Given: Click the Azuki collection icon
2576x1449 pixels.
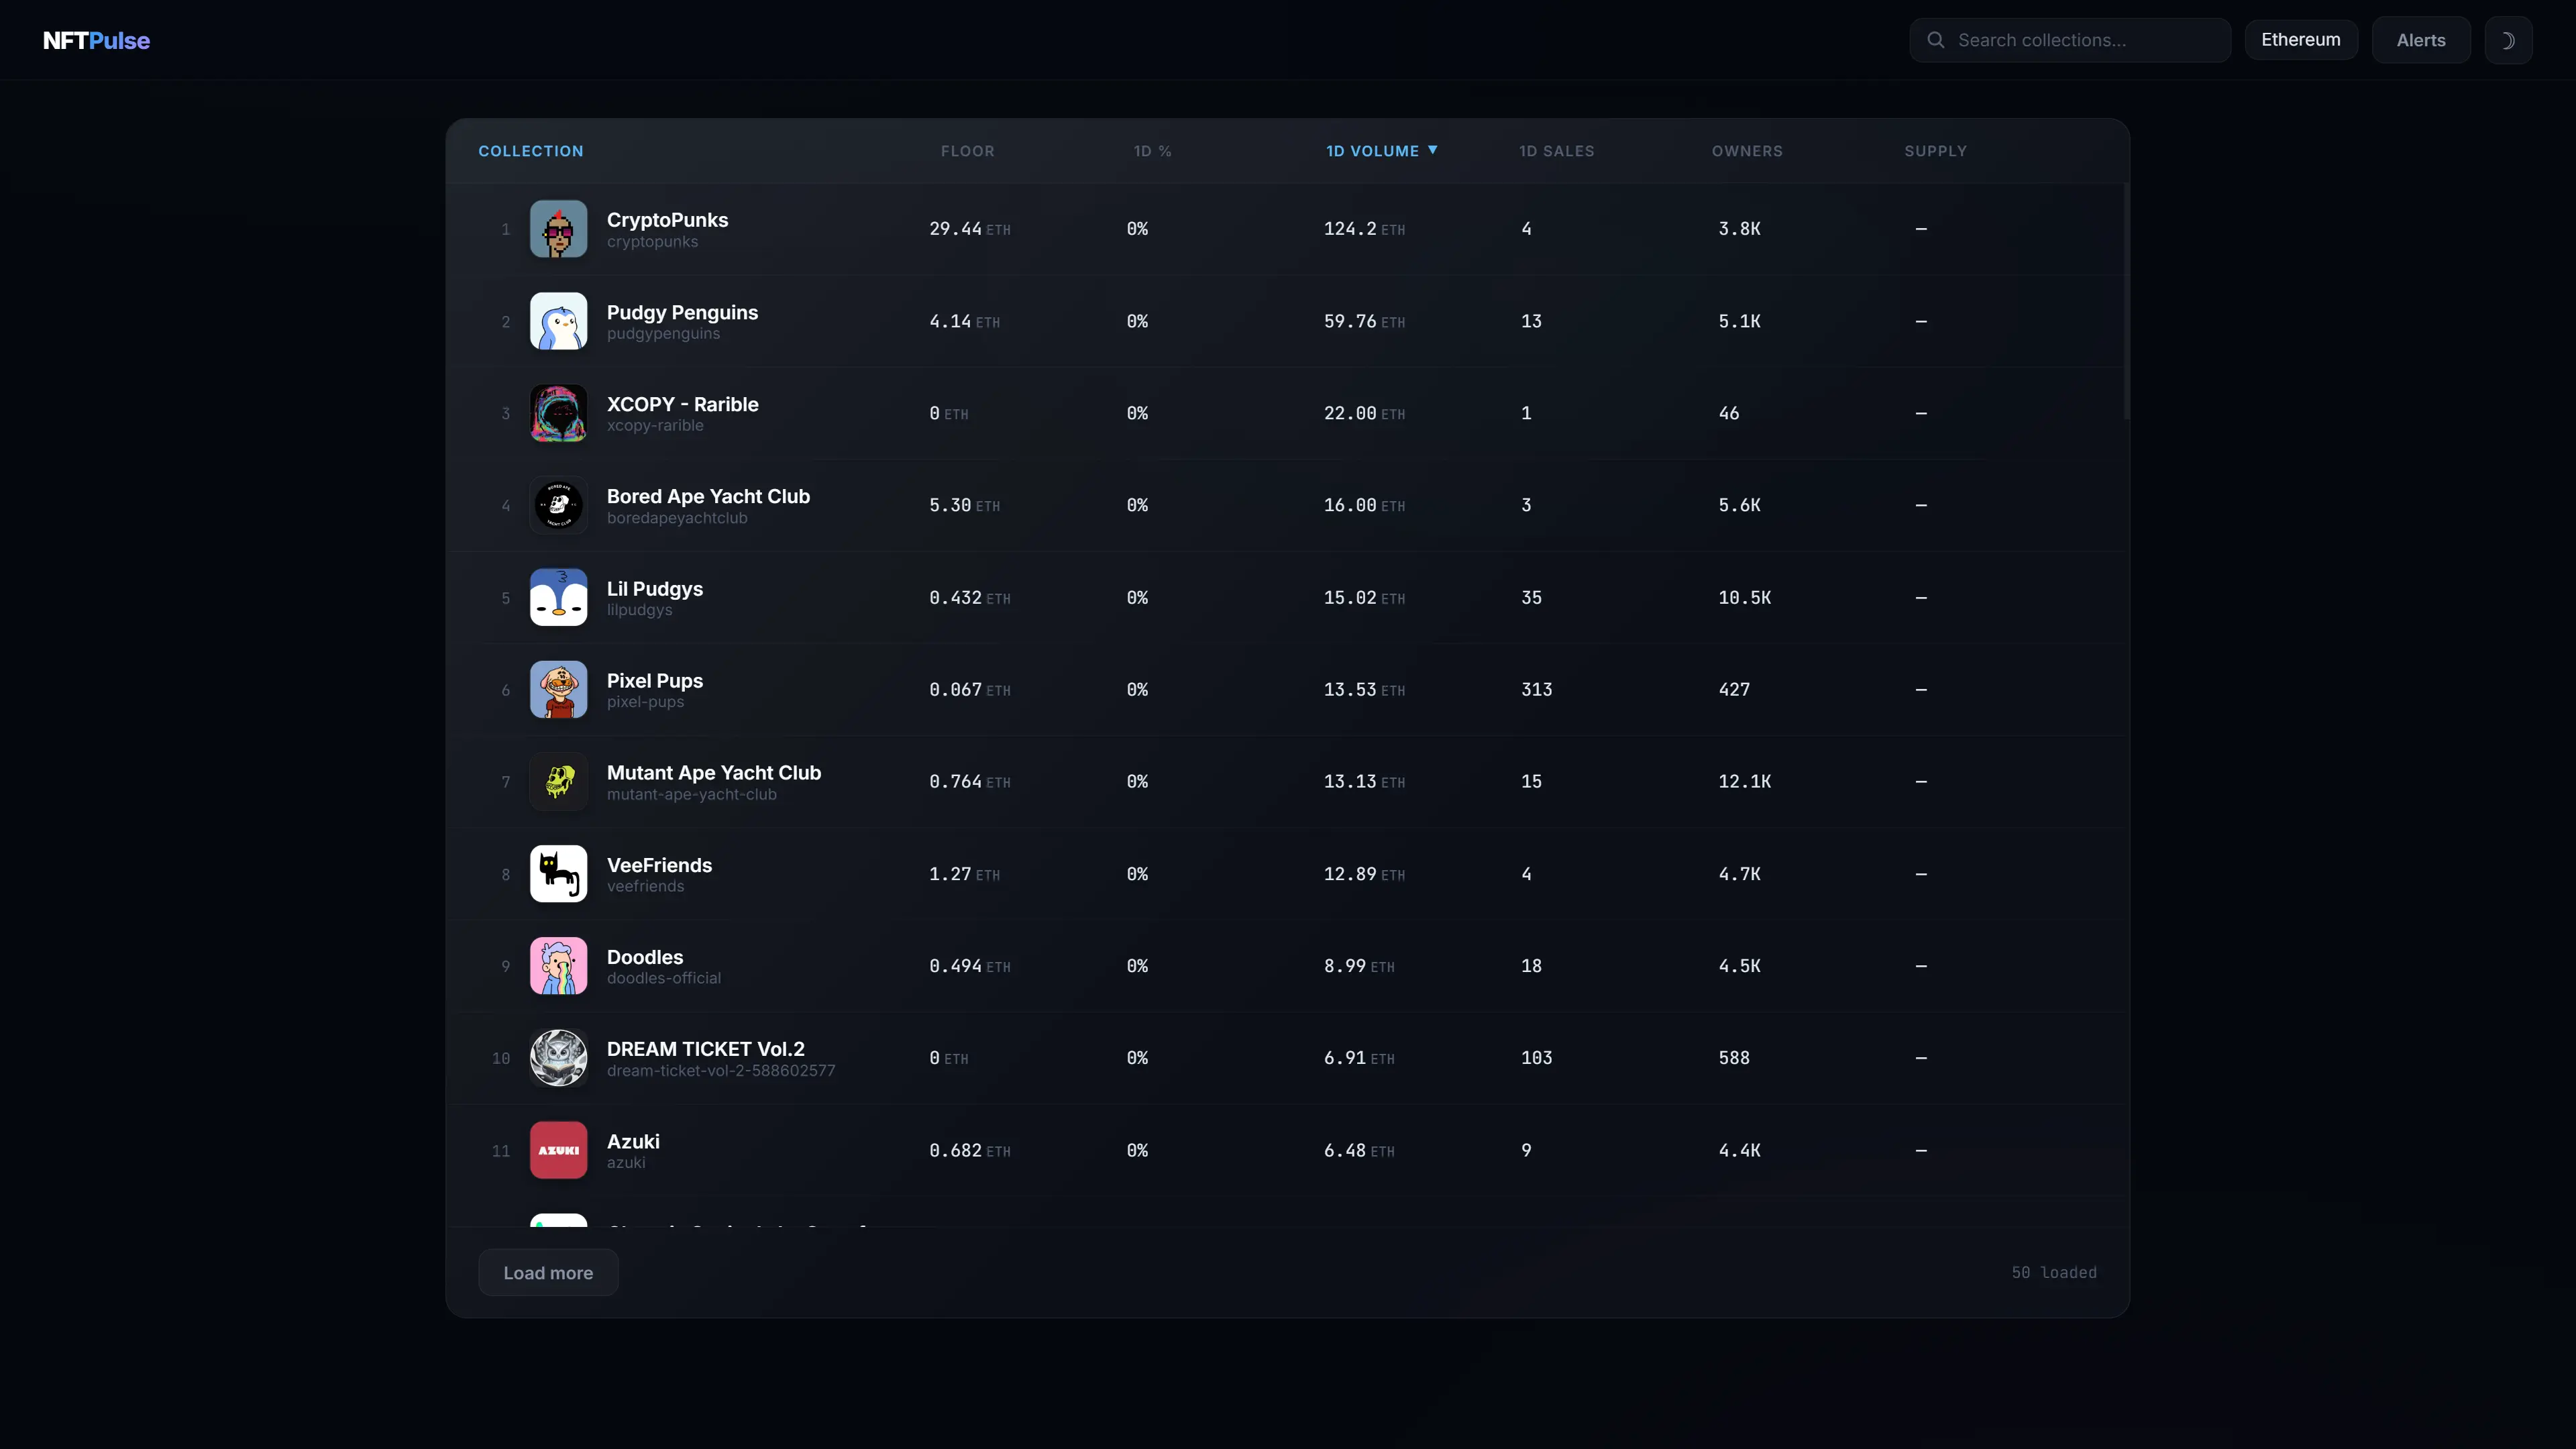Looking at the screenshot, I should coord(558,1150).
